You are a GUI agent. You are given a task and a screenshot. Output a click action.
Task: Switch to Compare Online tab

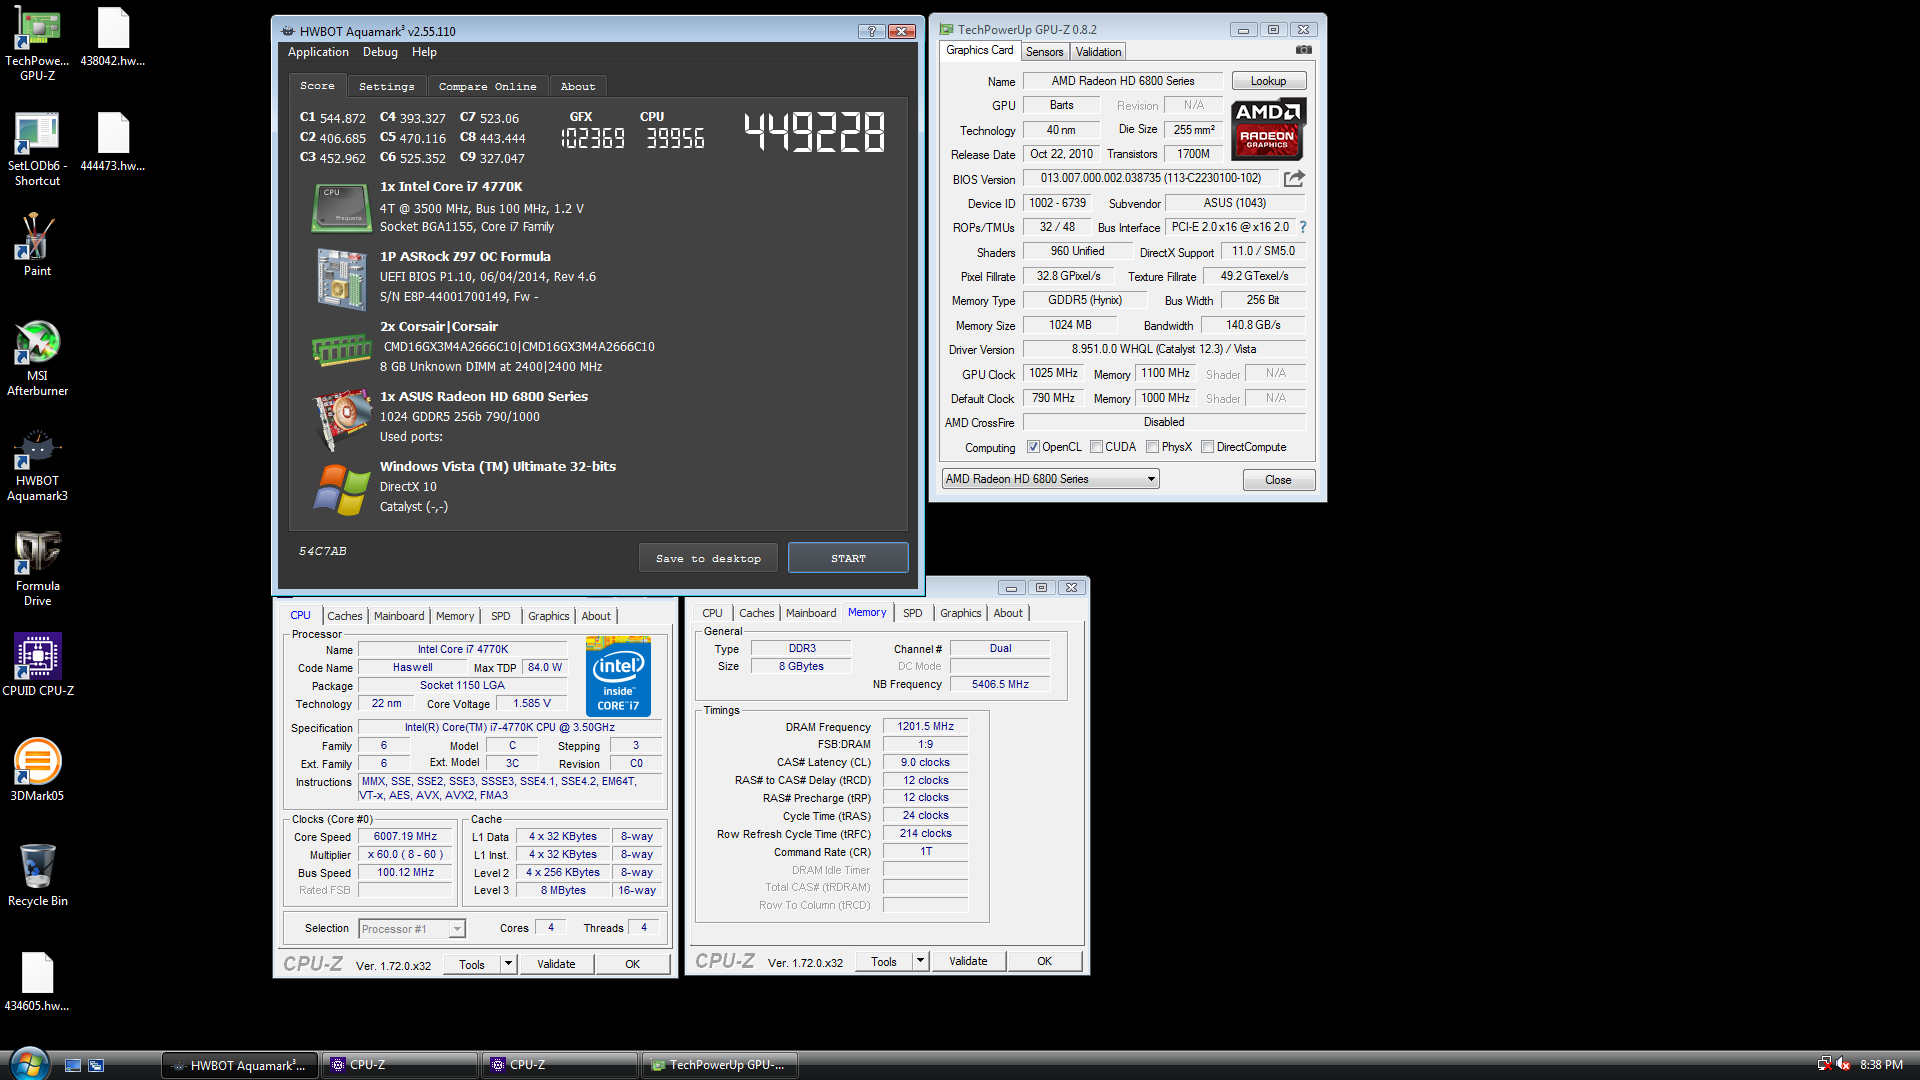[487, 86]
